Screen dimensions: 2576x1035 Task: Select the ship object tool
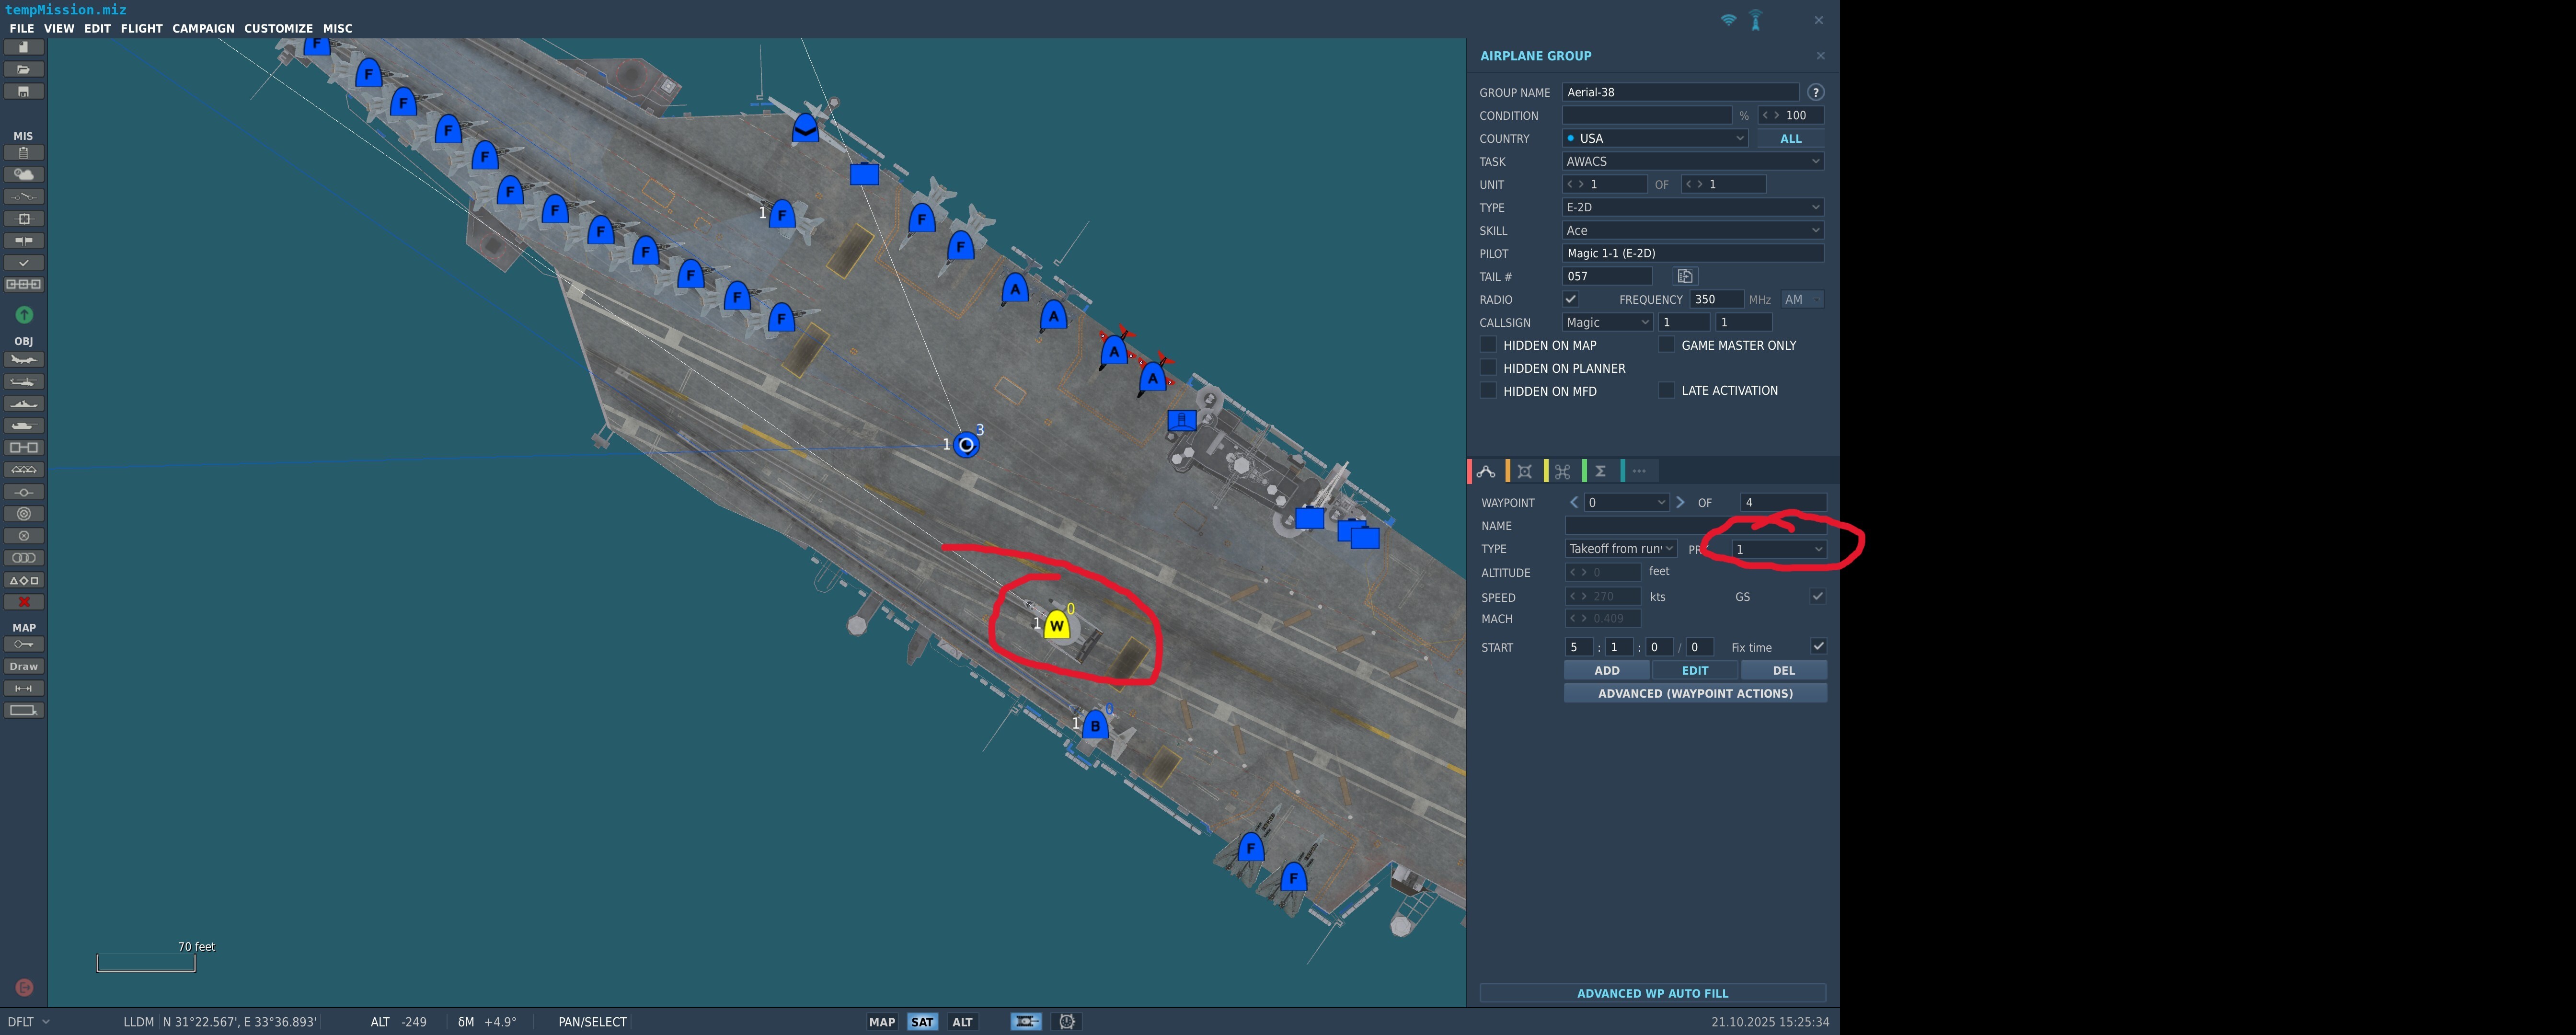[x=24, y=404]
